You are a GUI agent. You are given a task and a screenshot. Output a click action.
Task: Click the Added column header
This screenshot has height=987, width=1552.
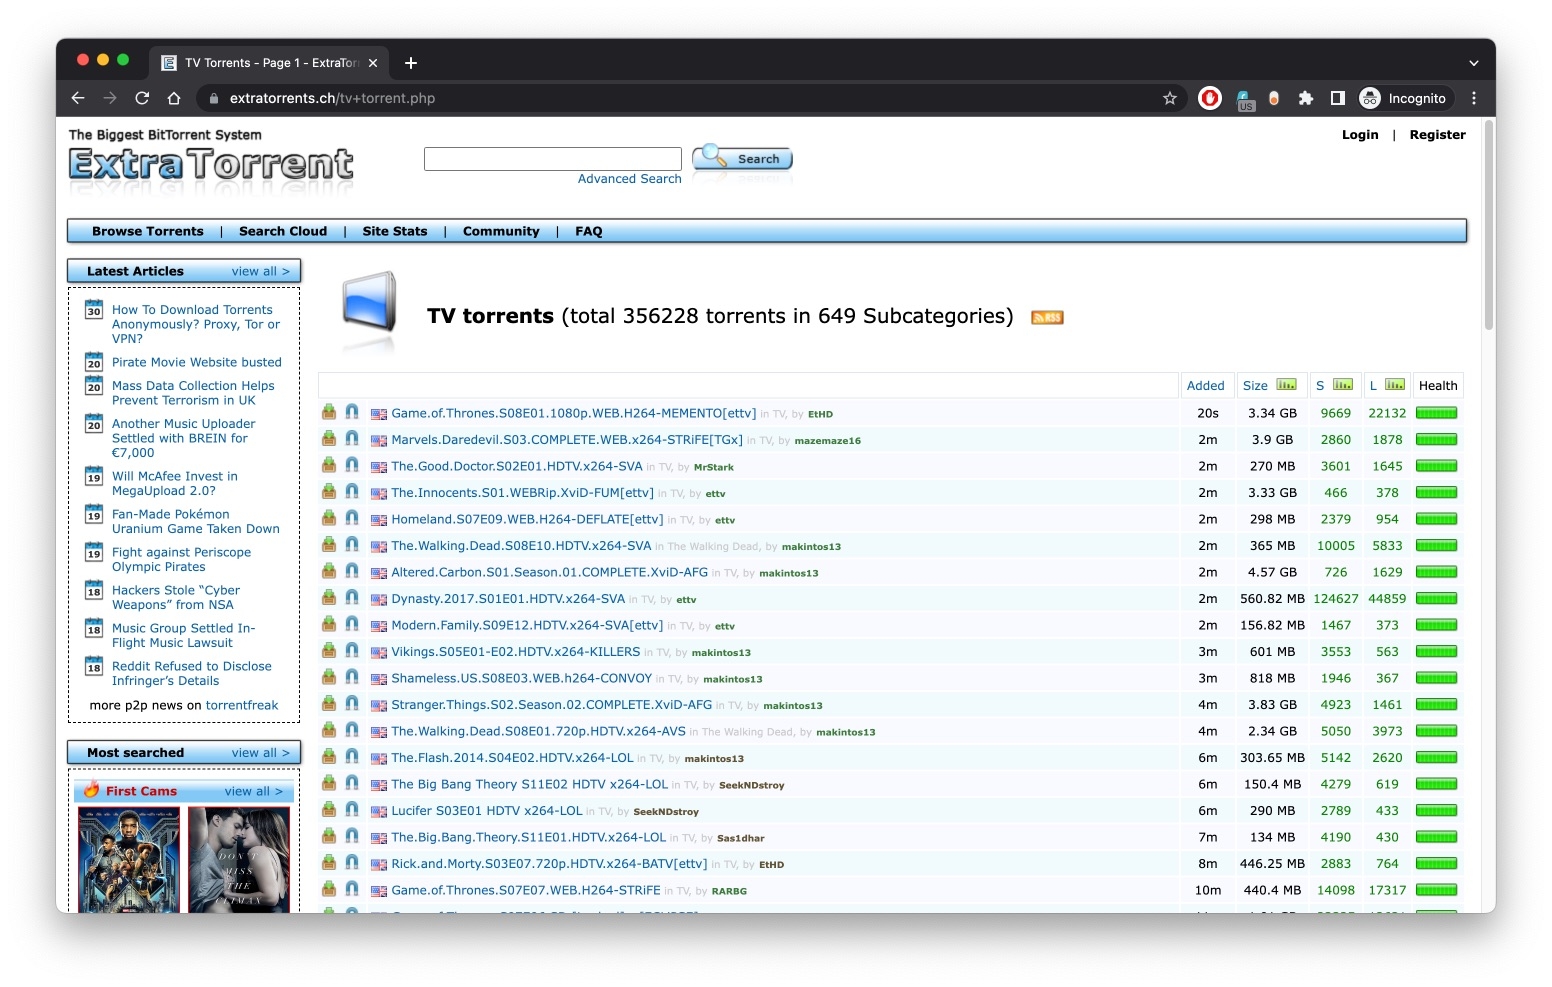coord(1205,385)
